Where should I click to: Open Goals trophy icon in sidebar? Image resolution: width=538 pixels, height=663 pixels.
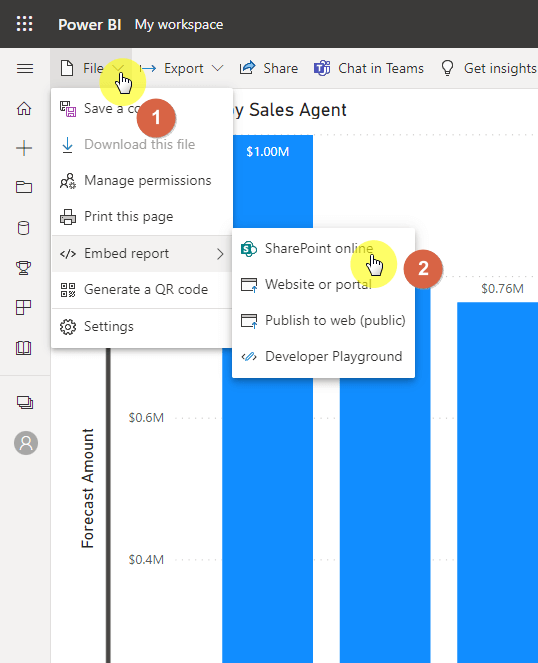point(24,268)
